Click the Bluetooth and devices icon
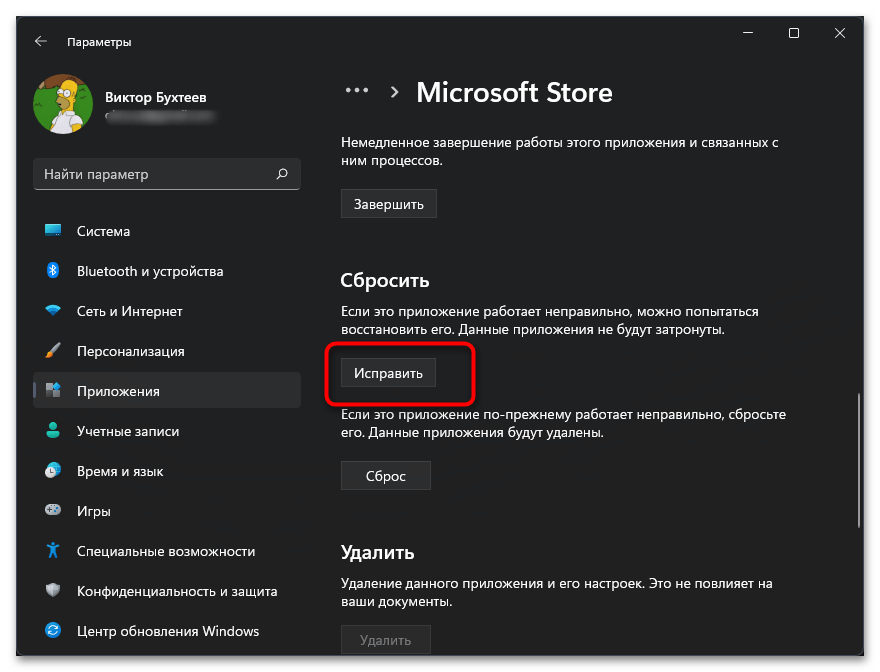Screen dimensions: 880x672 (54, 271)
